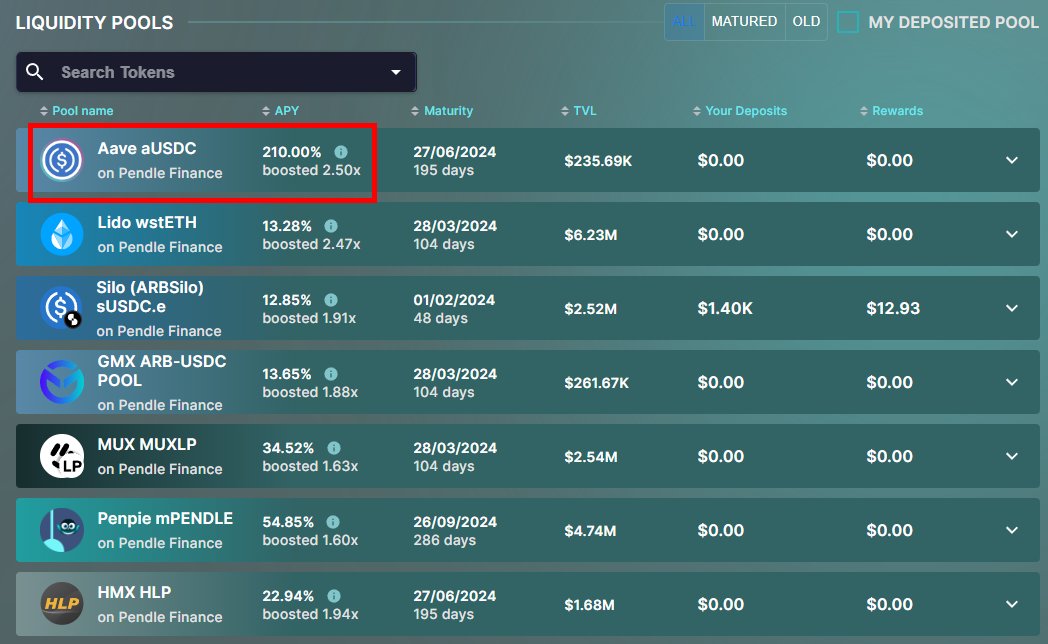Click the Lido wstETH pool name
Viewport: 1048px width, 644px height.
pos(147,222)
